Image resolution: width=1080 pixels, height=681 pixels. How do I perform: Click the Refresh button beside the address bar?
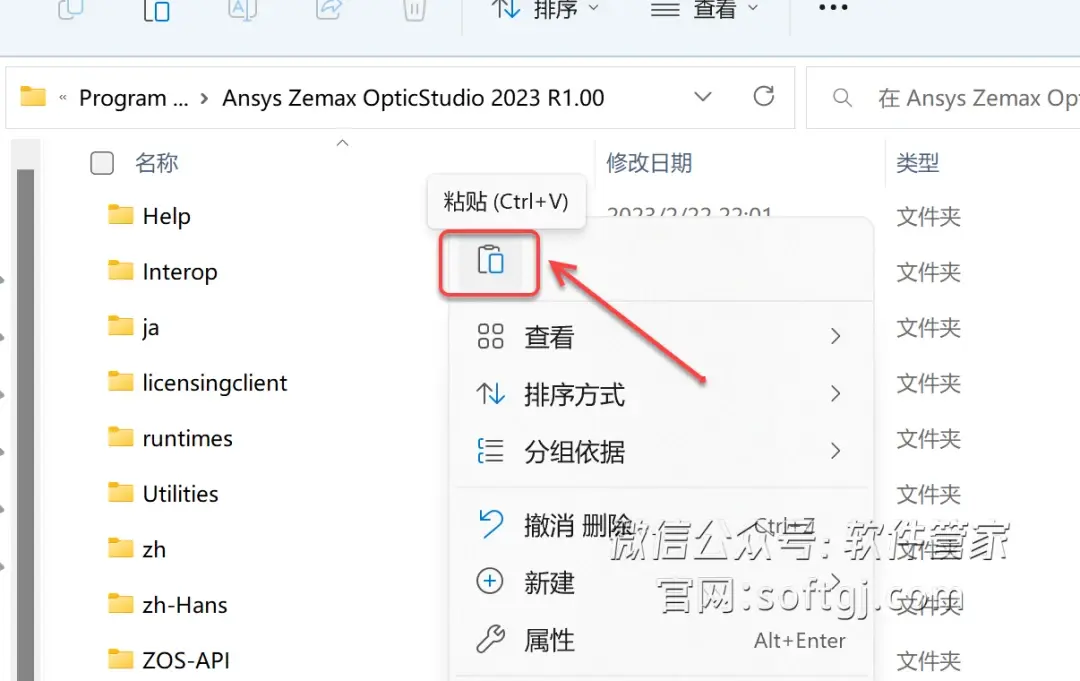pos(763,96)
